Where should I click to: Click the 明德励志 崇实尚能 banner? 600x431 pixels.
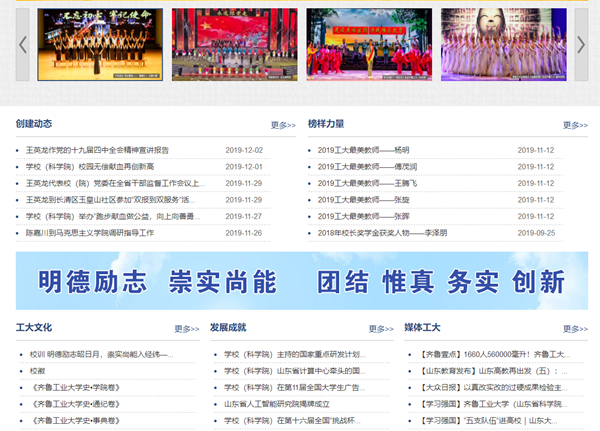301,281
